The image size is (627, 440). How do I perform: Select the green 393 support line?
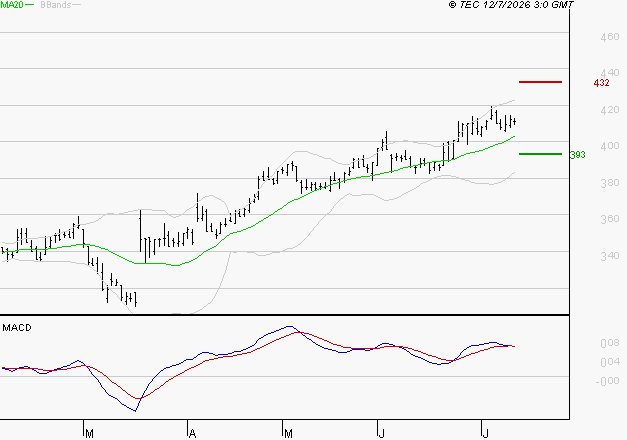(x=540, y=154)
